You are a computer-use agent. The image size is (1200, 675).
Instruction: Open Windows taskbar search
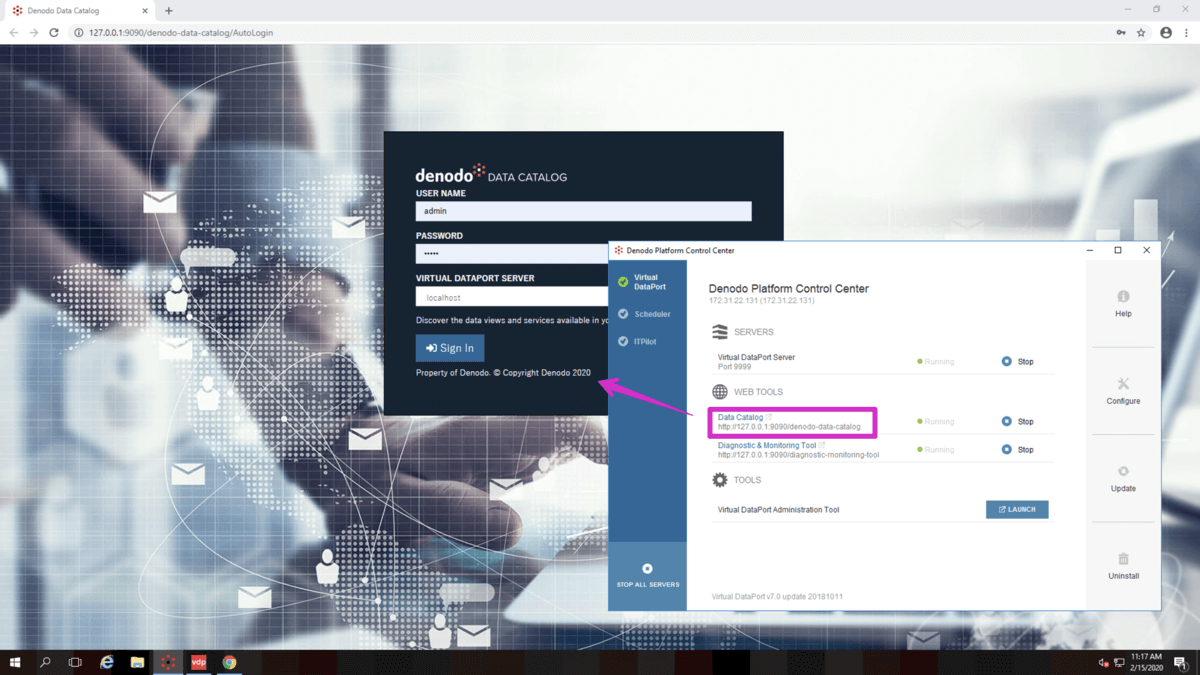[45, 662]
